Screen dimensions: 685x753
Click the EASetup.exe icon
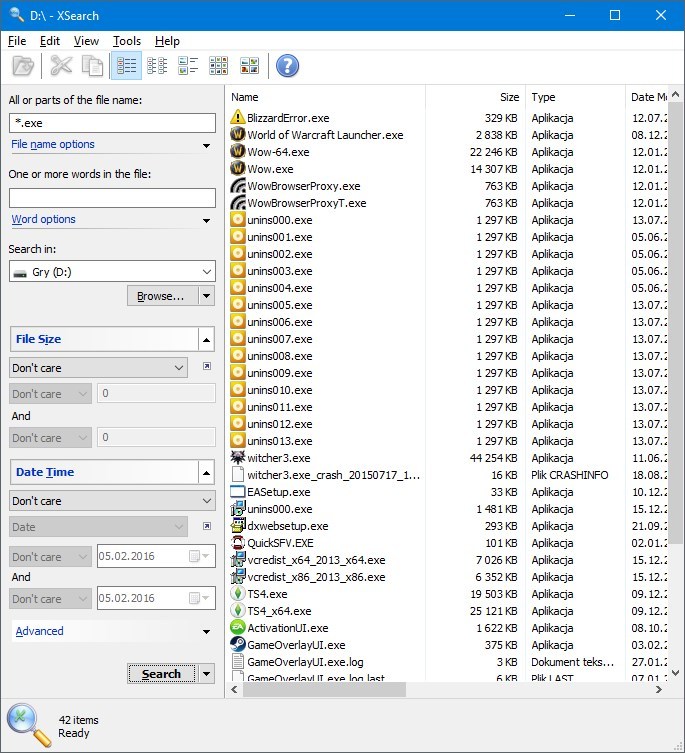tap(238, 491)
